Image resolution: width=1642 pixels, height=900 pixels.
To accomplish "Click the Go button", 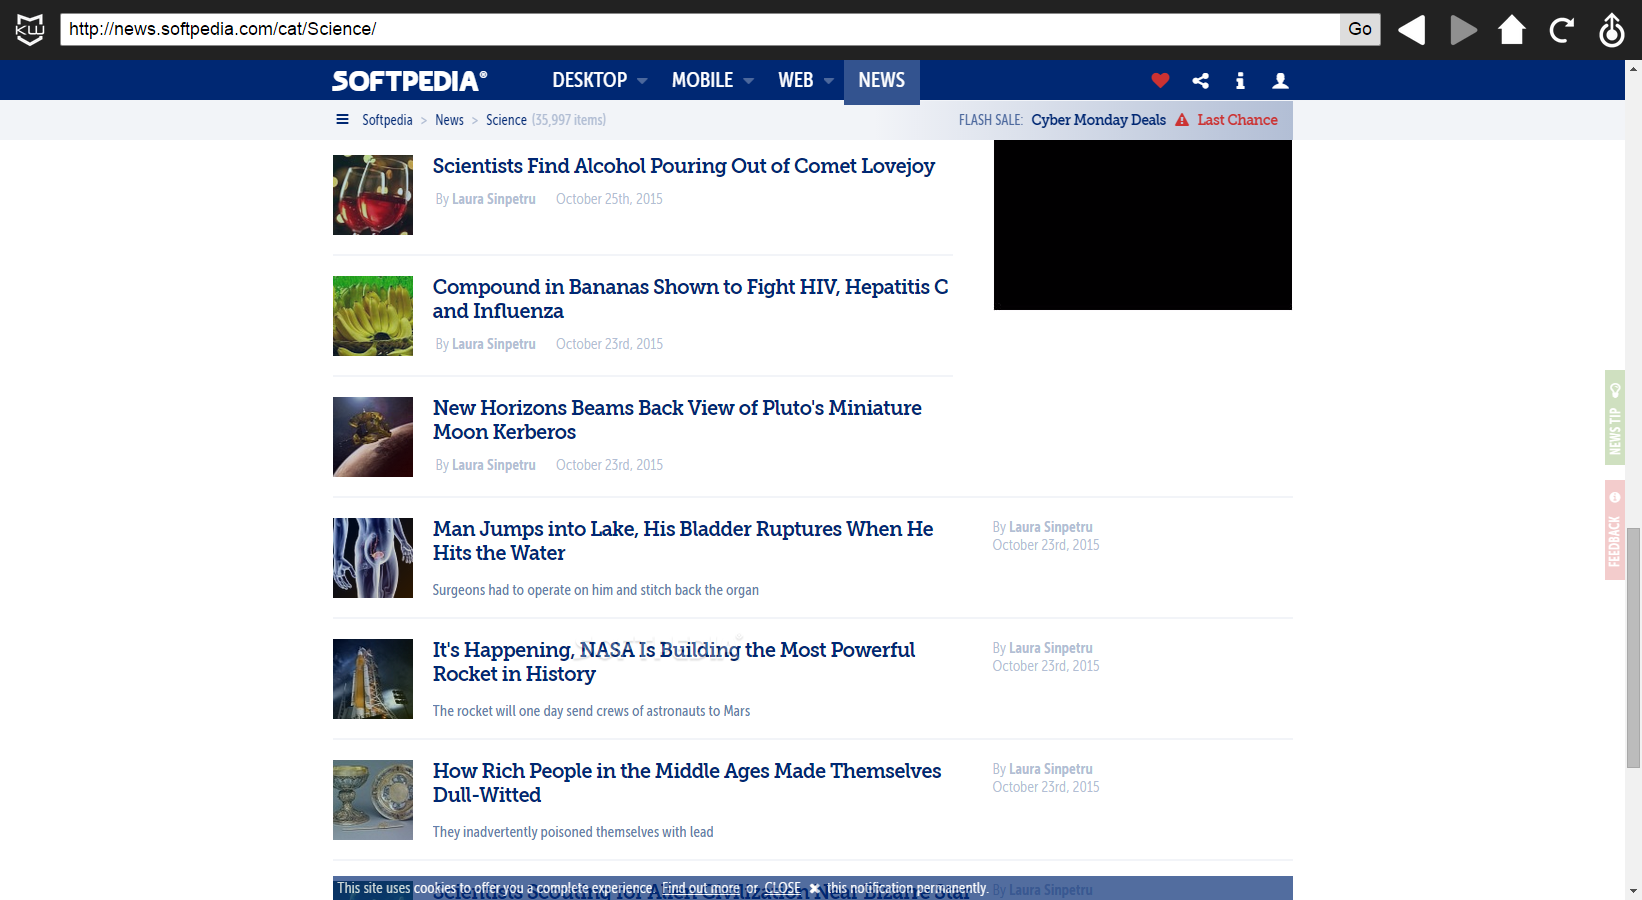I will point(1360,29).
